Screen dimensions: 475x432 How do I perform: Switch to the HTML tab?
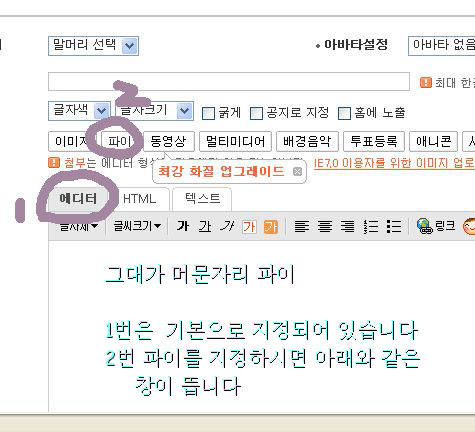click(140, 199)
